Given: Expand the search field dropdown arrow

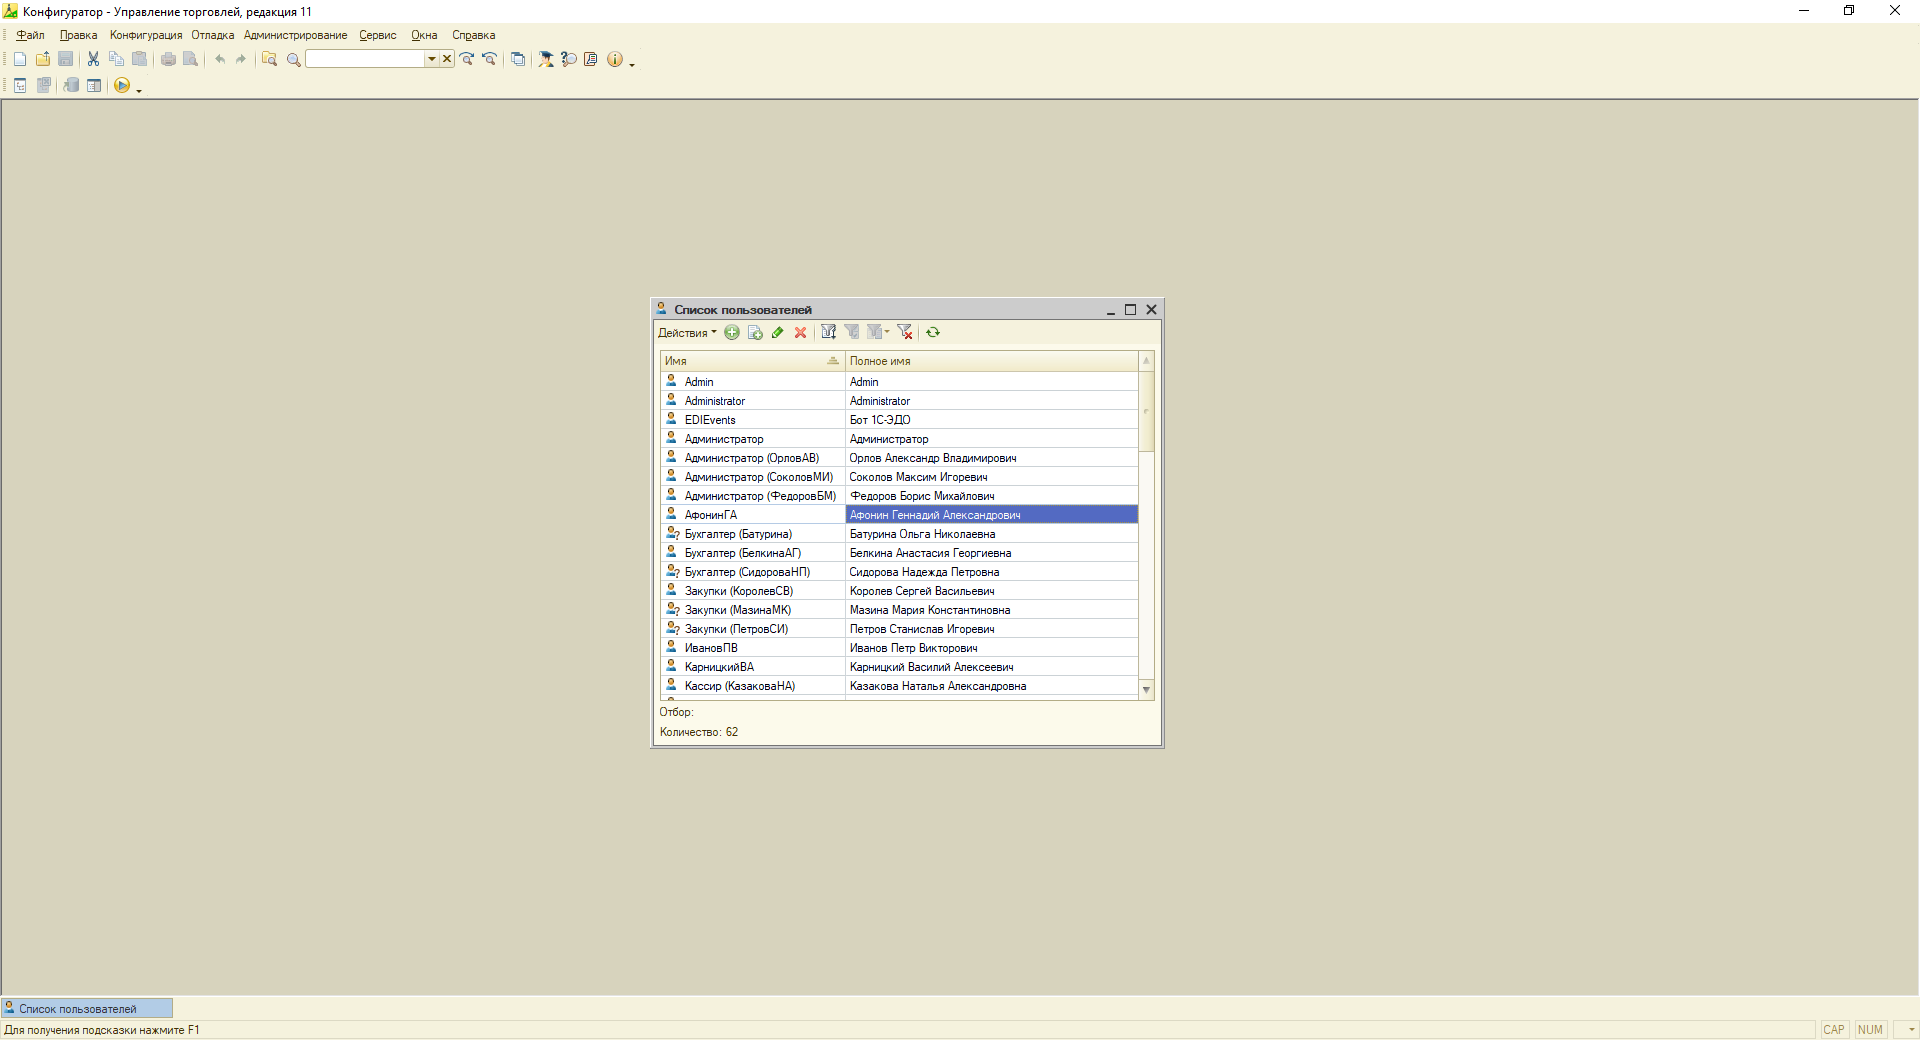Looking at the screenshot, I should click(x=432, y=59).
